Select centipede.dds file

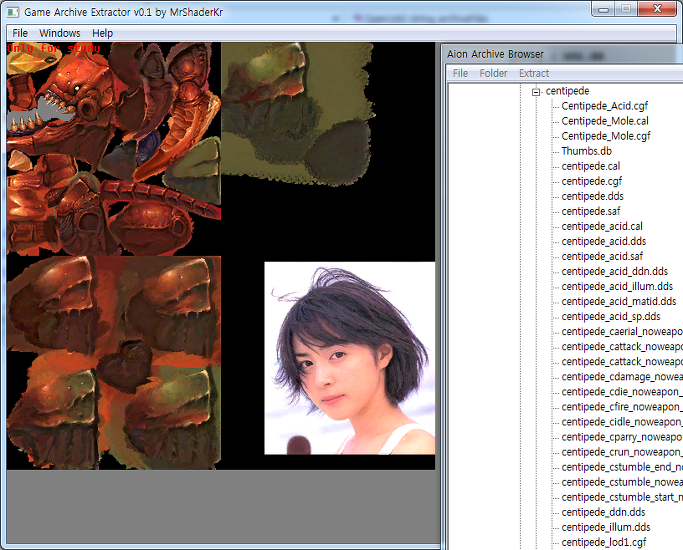[x=592, y=196]
